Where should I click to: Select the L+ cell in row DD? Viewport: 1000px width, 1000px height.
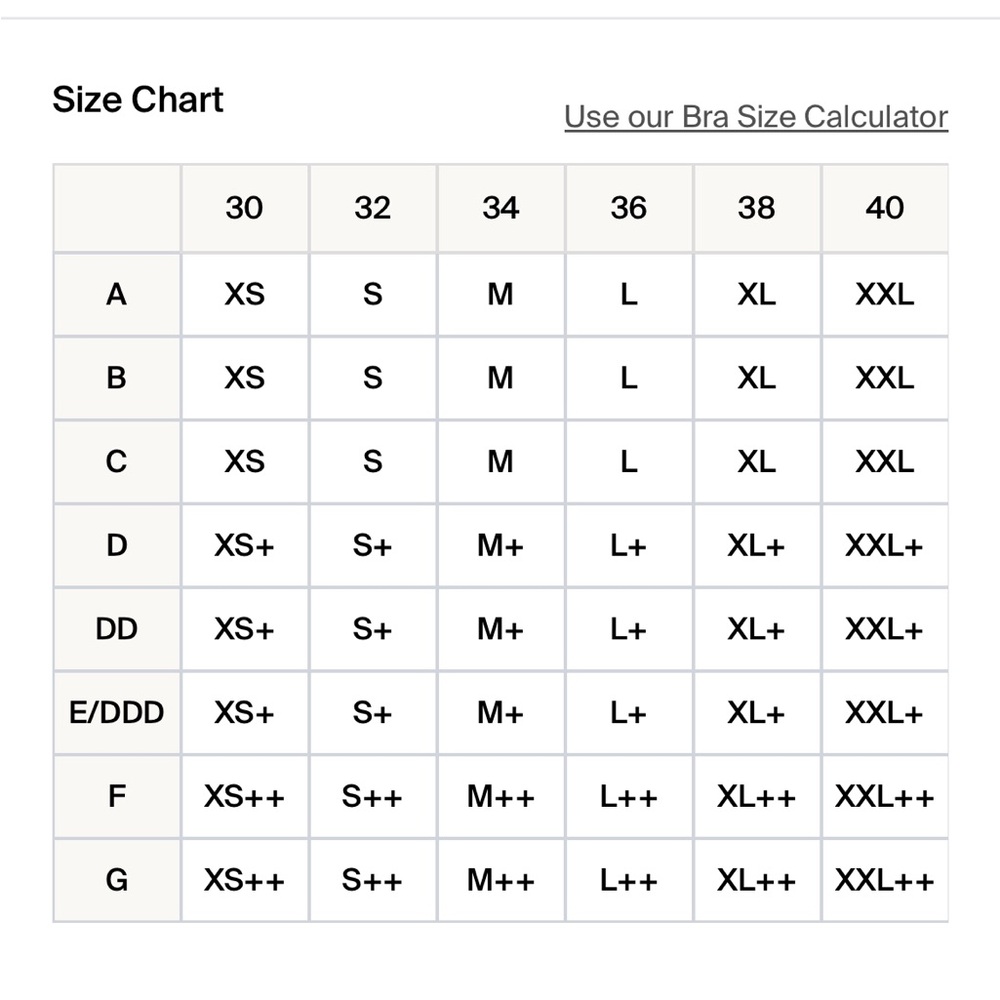tap(629, 629)
